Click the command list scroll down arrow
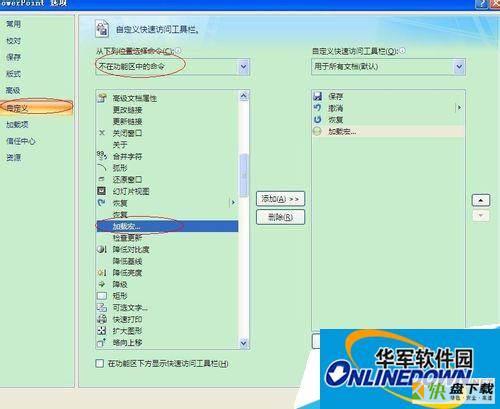 click(x=244, y=343)
